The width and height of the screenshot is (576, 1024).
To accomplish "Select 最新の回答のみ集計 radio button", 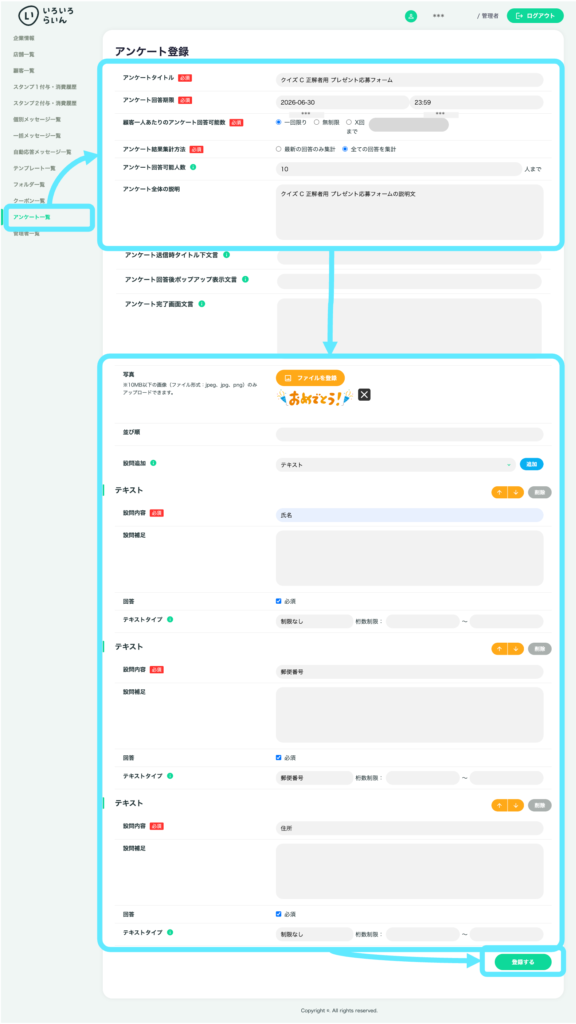I will click(279, 149).
